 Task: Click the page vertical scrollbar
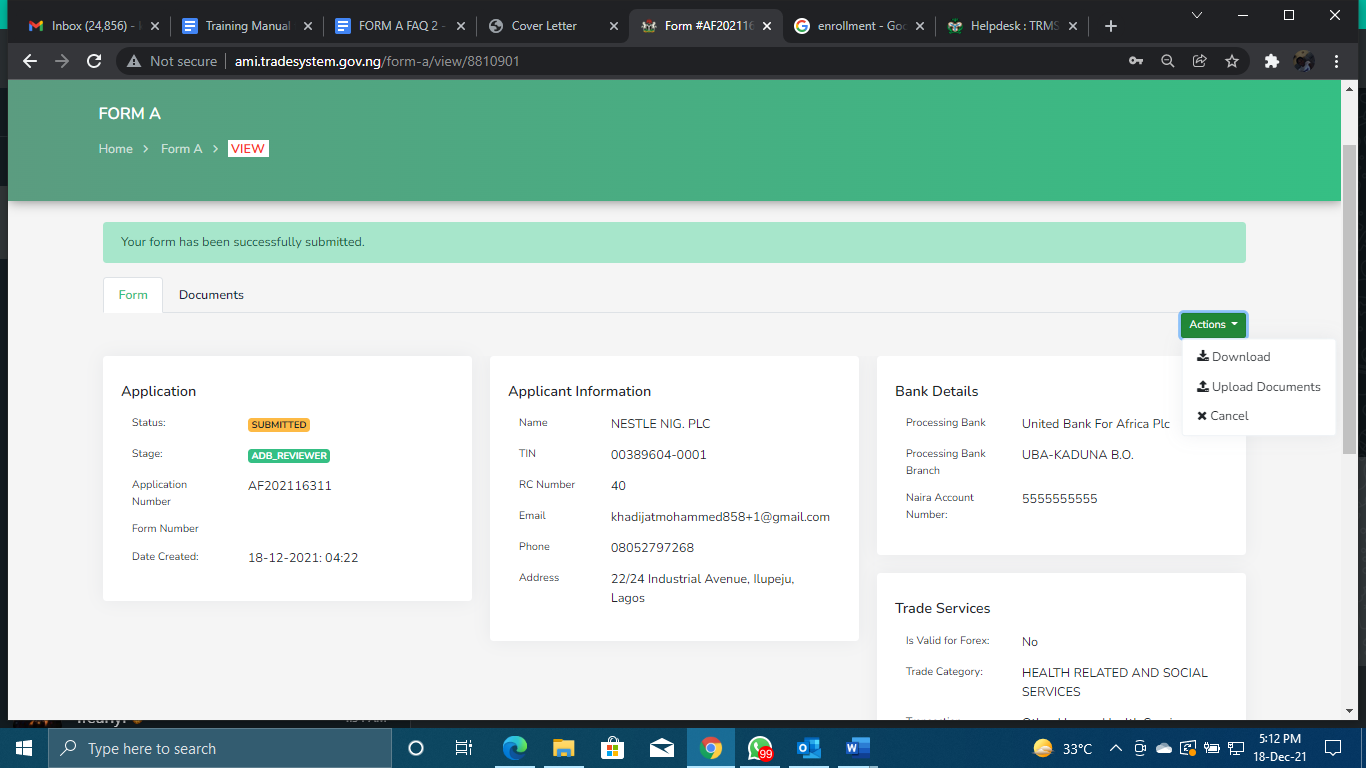tap(1349, 300)
